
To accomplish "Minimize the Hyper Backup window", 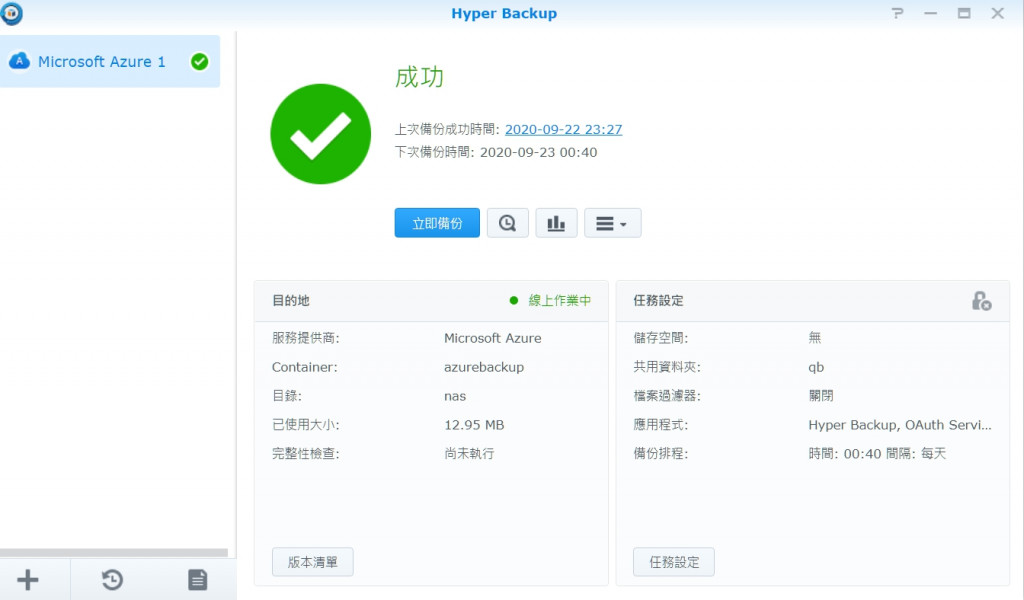I will (x=931, y=13).
